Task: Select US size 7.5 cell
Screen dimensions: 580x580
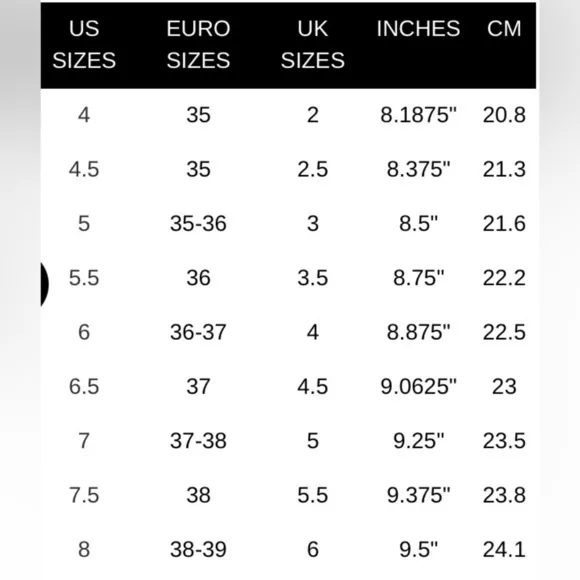Action: click(84, 495)
